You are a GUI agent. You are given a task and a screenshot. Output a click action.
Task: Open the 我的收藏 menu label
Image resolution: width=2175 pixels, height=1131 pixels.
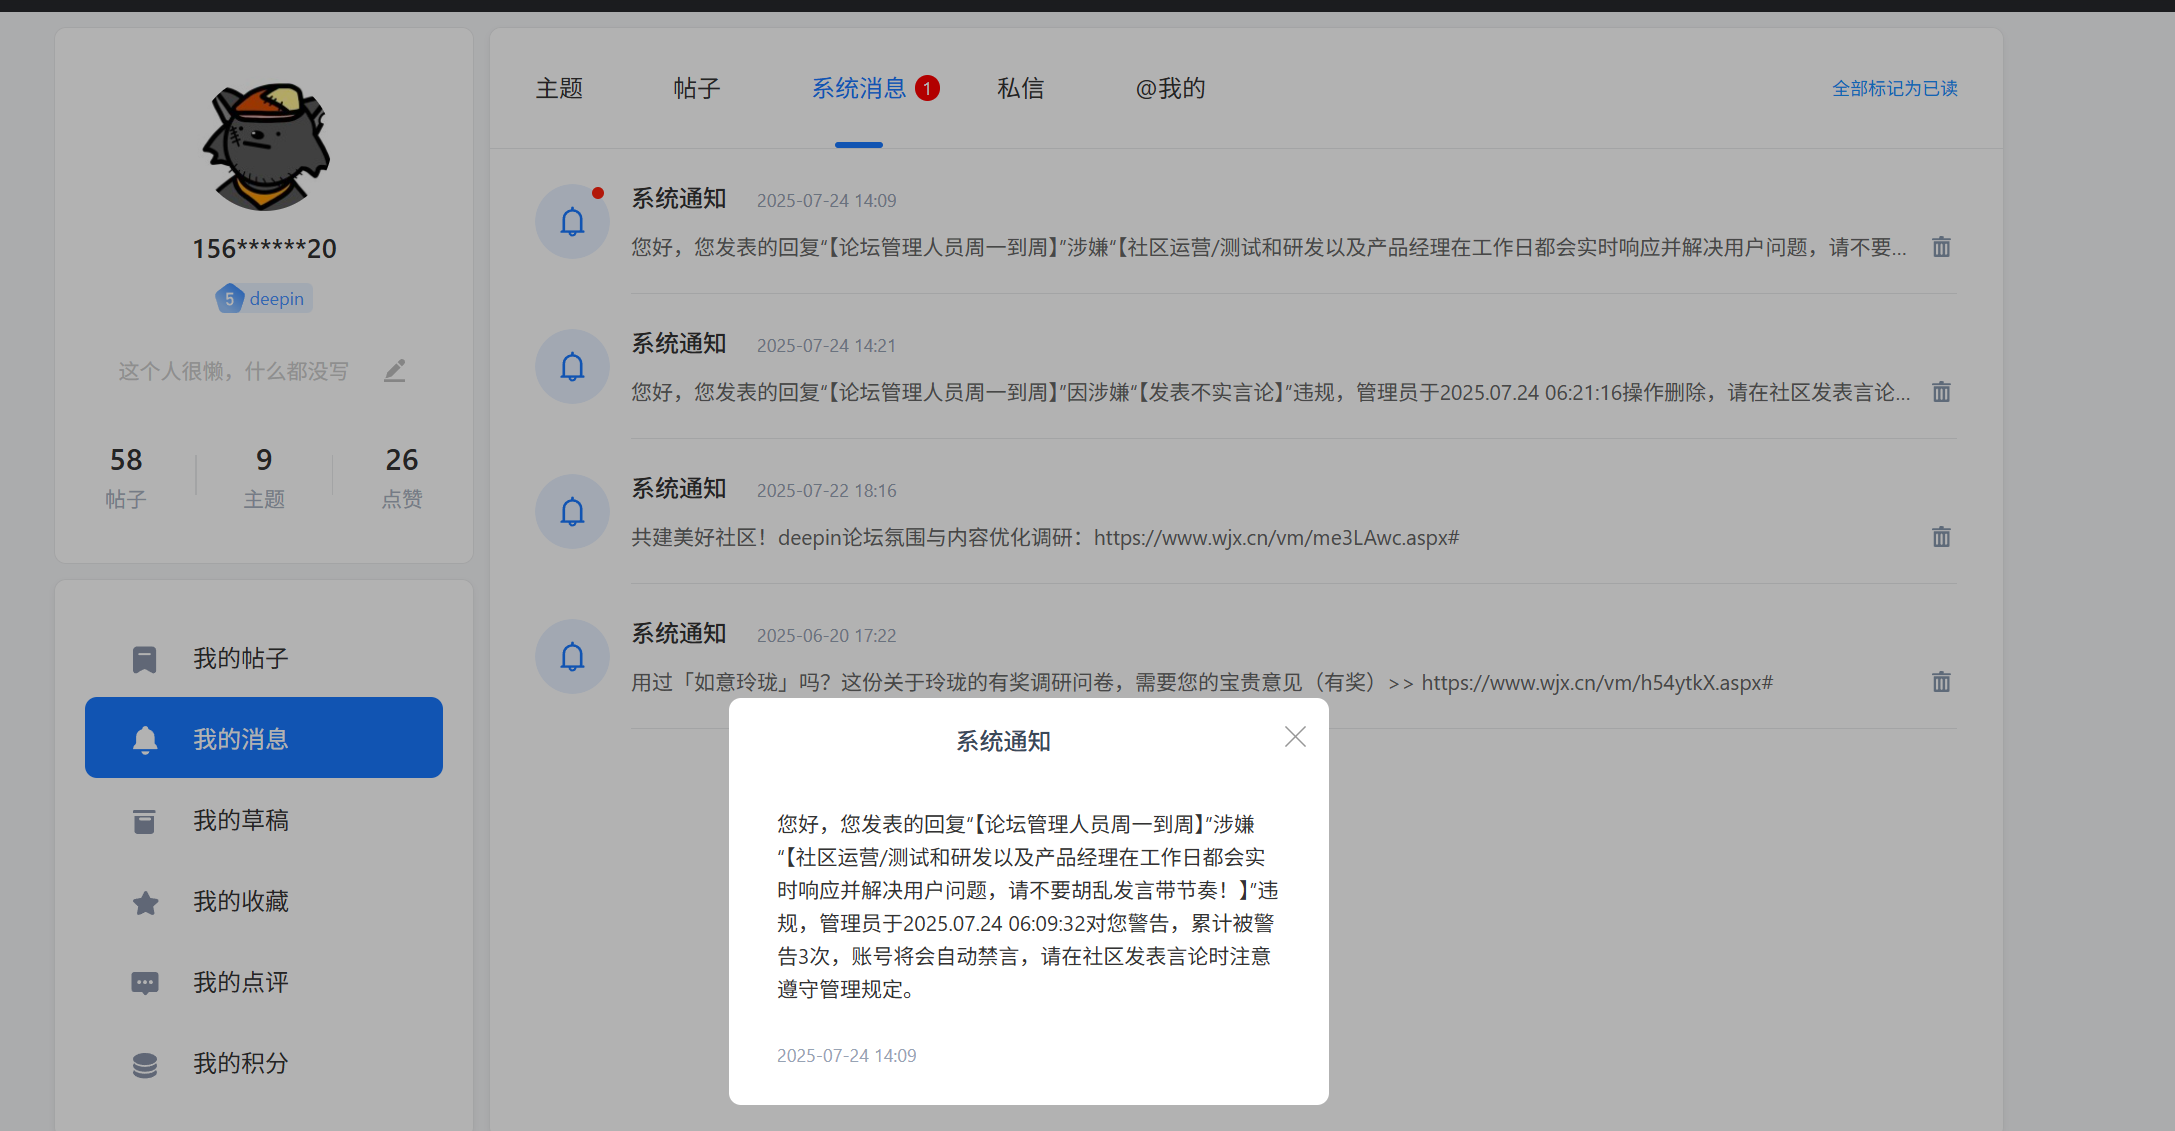pos(241,902)
